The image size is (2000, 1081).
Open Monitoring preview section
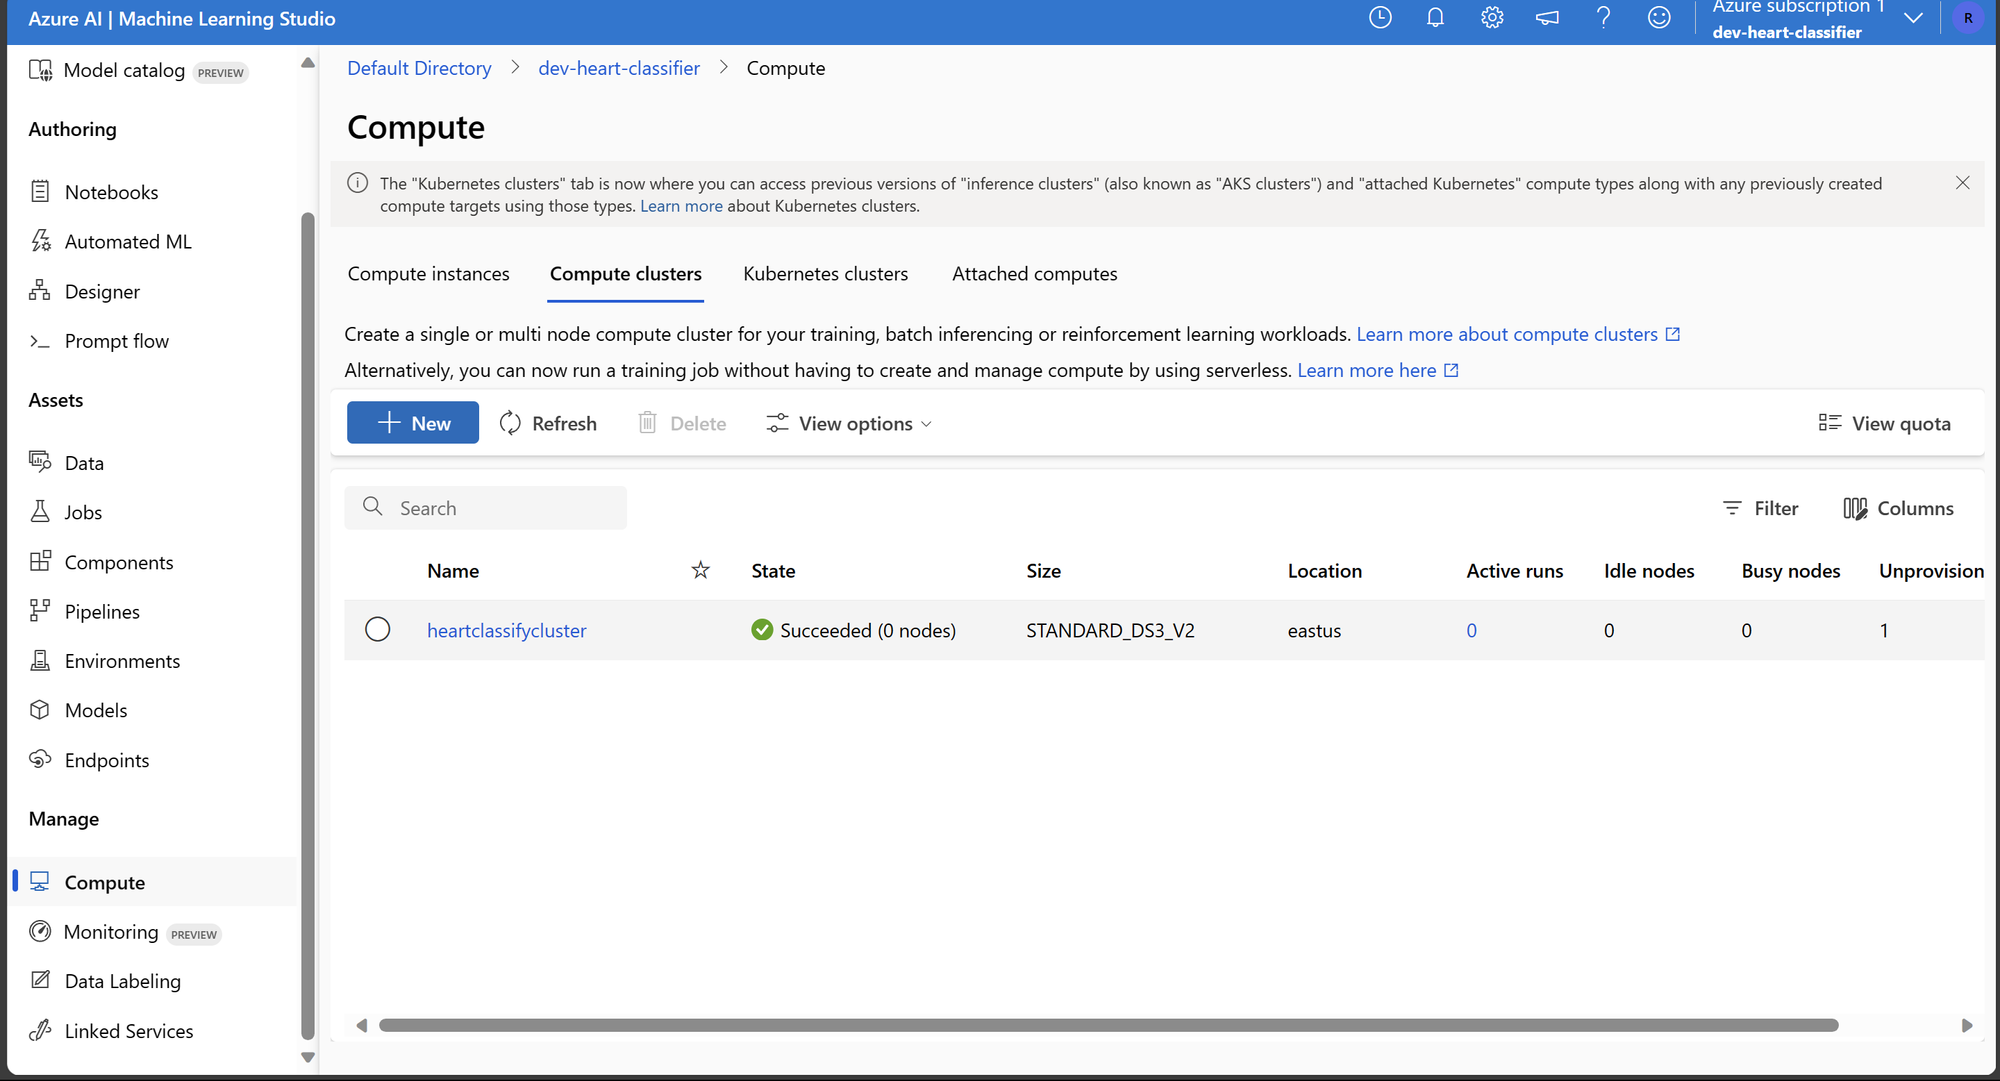tap(142, 931)
